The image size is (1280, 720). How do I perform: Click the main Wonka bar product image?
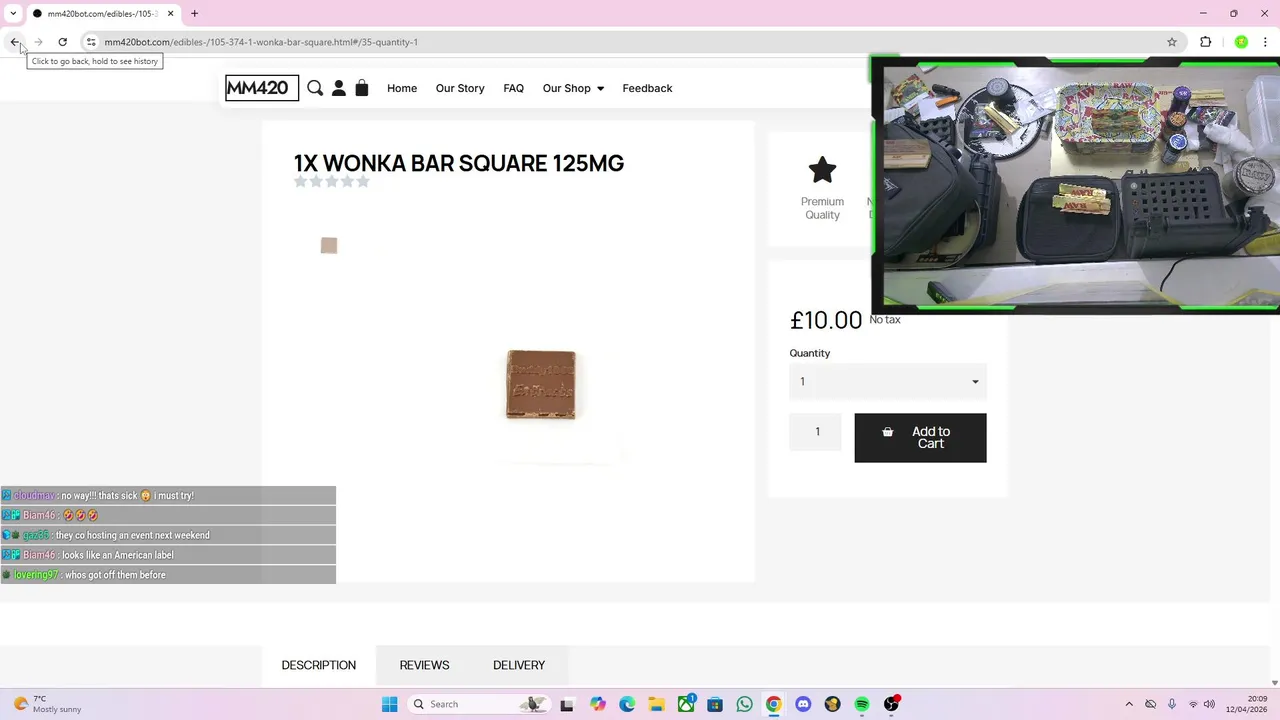point(541,385)
